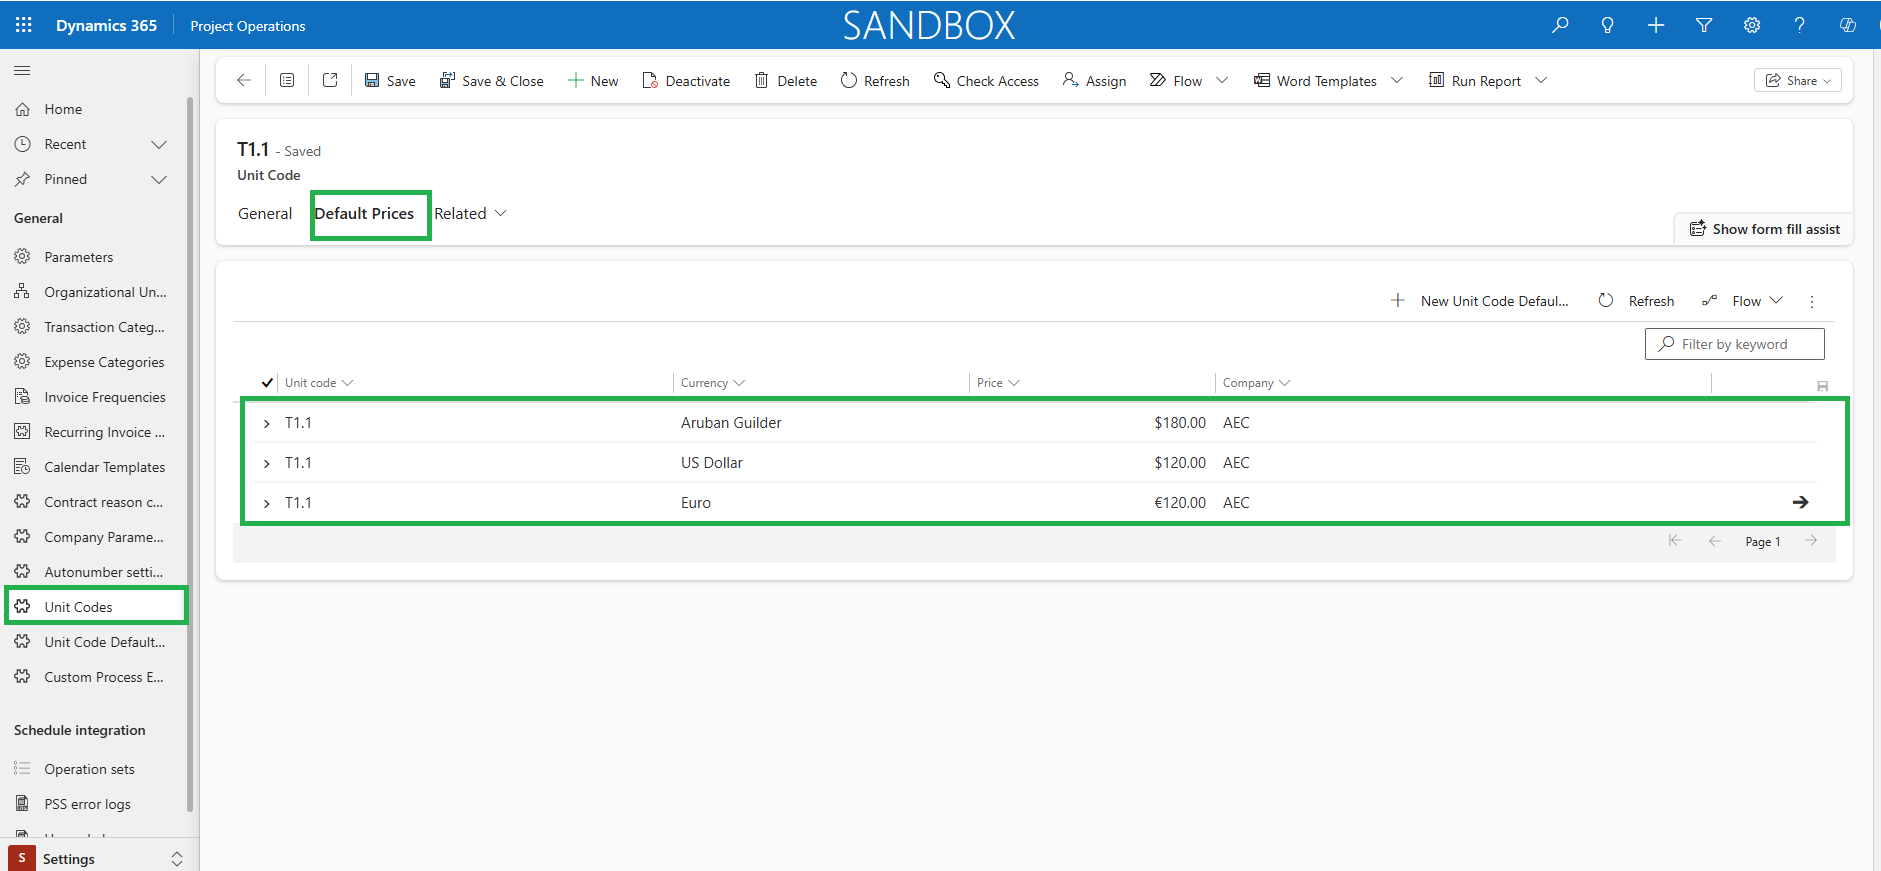The width and height of the screenshot is (1881, 871).
Task: Click the help question mark icon
Action: pos(1799,25)
